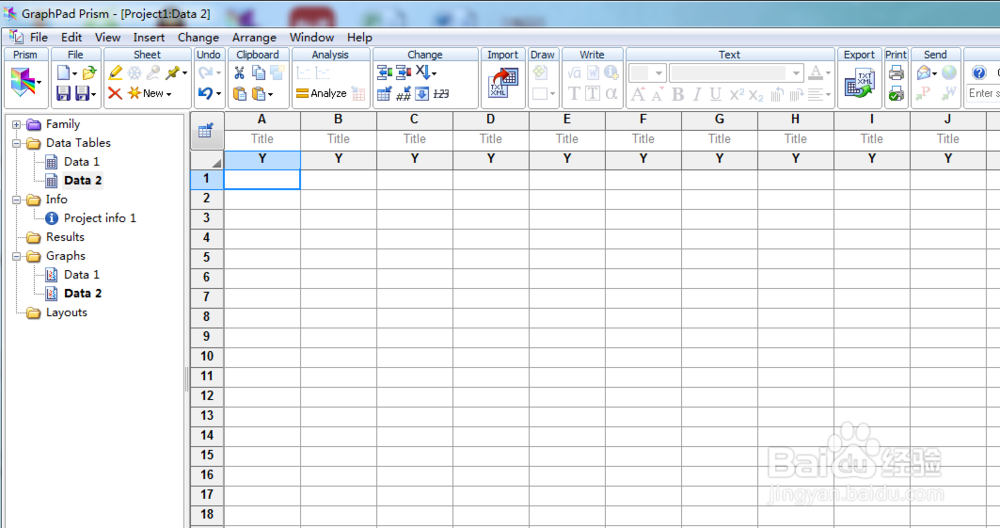Click the Undo arrow icon

pyautogui.click(x=205, y=93)
